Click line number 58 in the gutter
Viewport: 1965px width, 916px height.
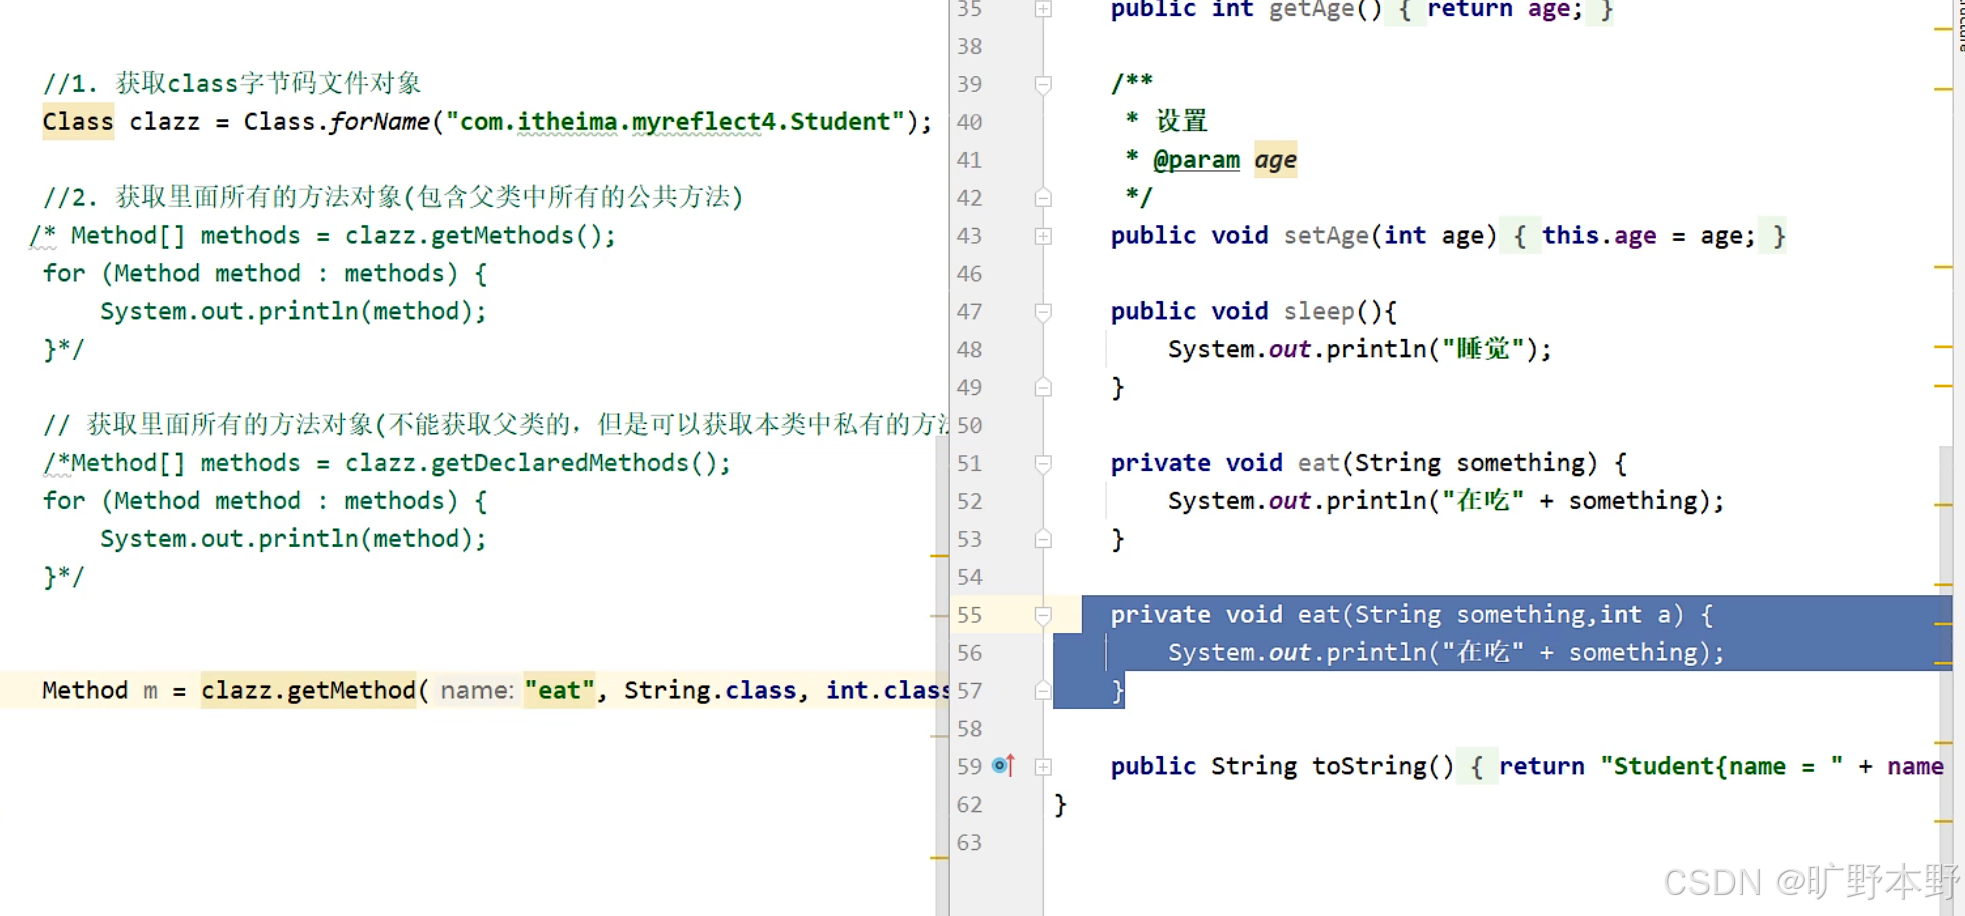969,729
